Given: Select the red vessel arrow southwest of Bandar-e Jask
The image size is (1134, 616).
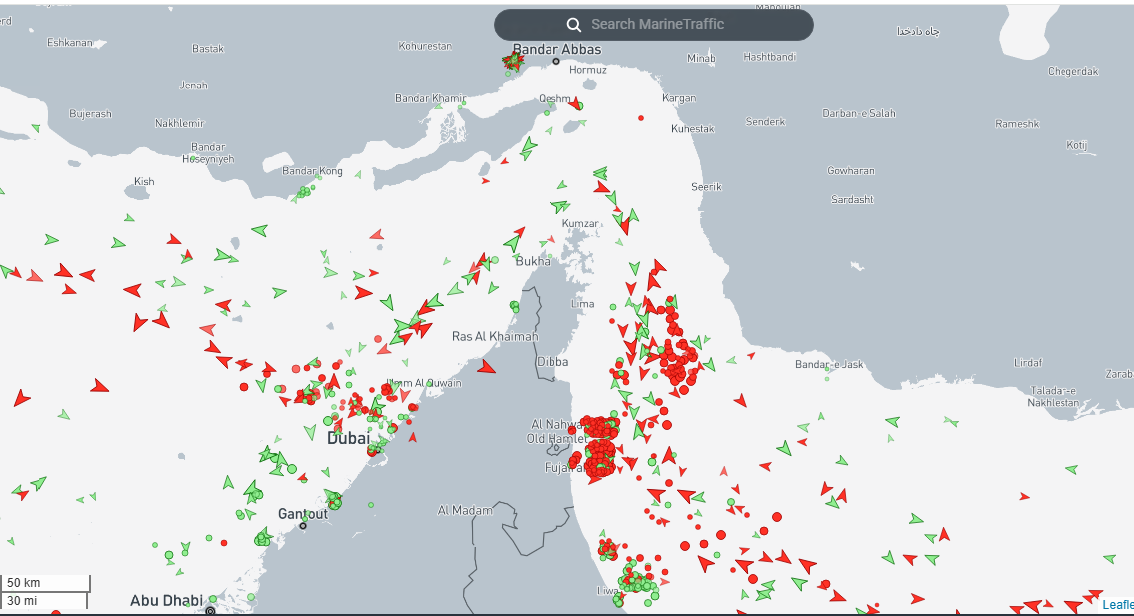Looking at the screenshot, I should [x=740, y=400].
